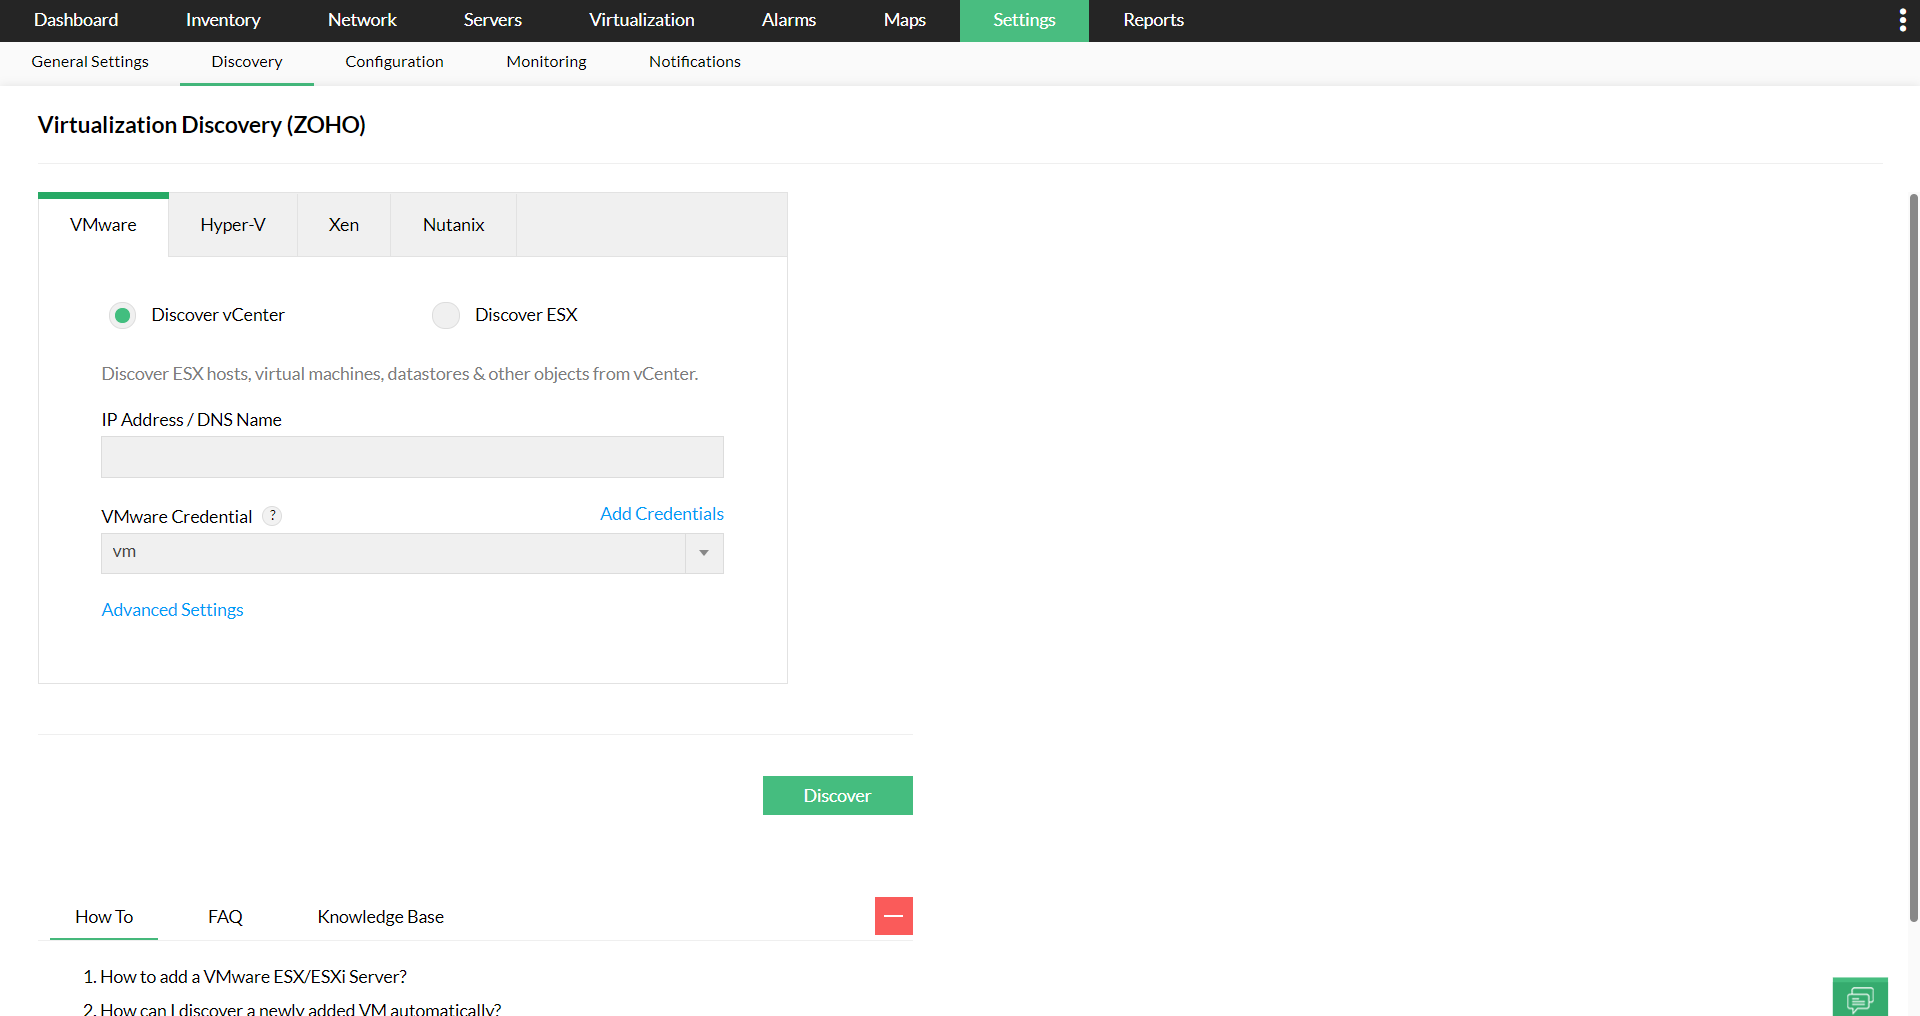The width and height of the screenshot is (1920, 1016).
Task: View the Alarms menu
Action: [789, 20]
